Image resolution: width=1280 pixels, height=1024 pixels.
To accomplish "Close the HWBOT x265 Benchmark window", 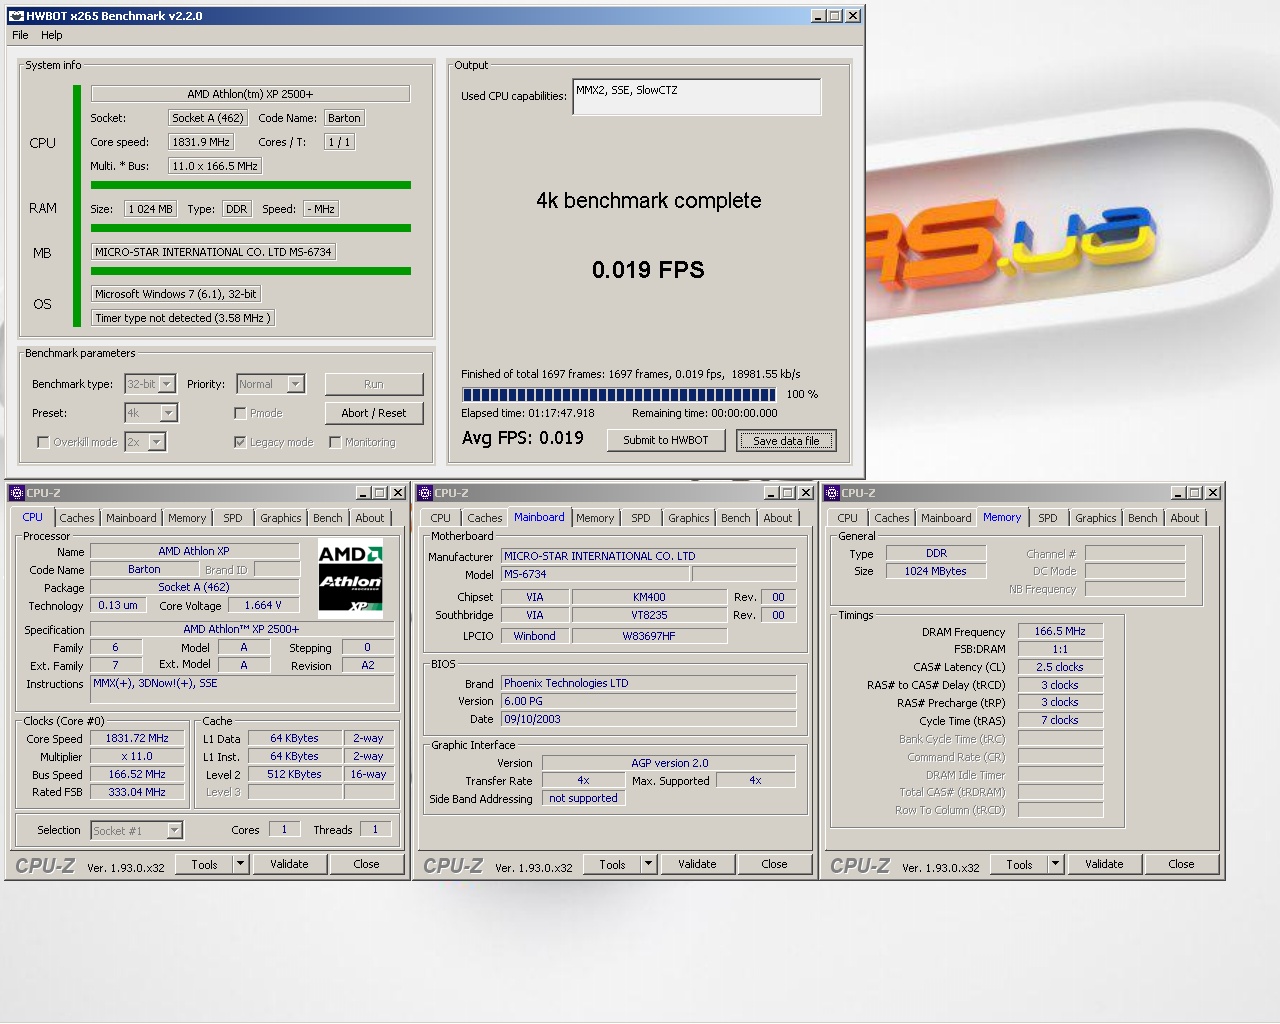I will tap(853, 16).
